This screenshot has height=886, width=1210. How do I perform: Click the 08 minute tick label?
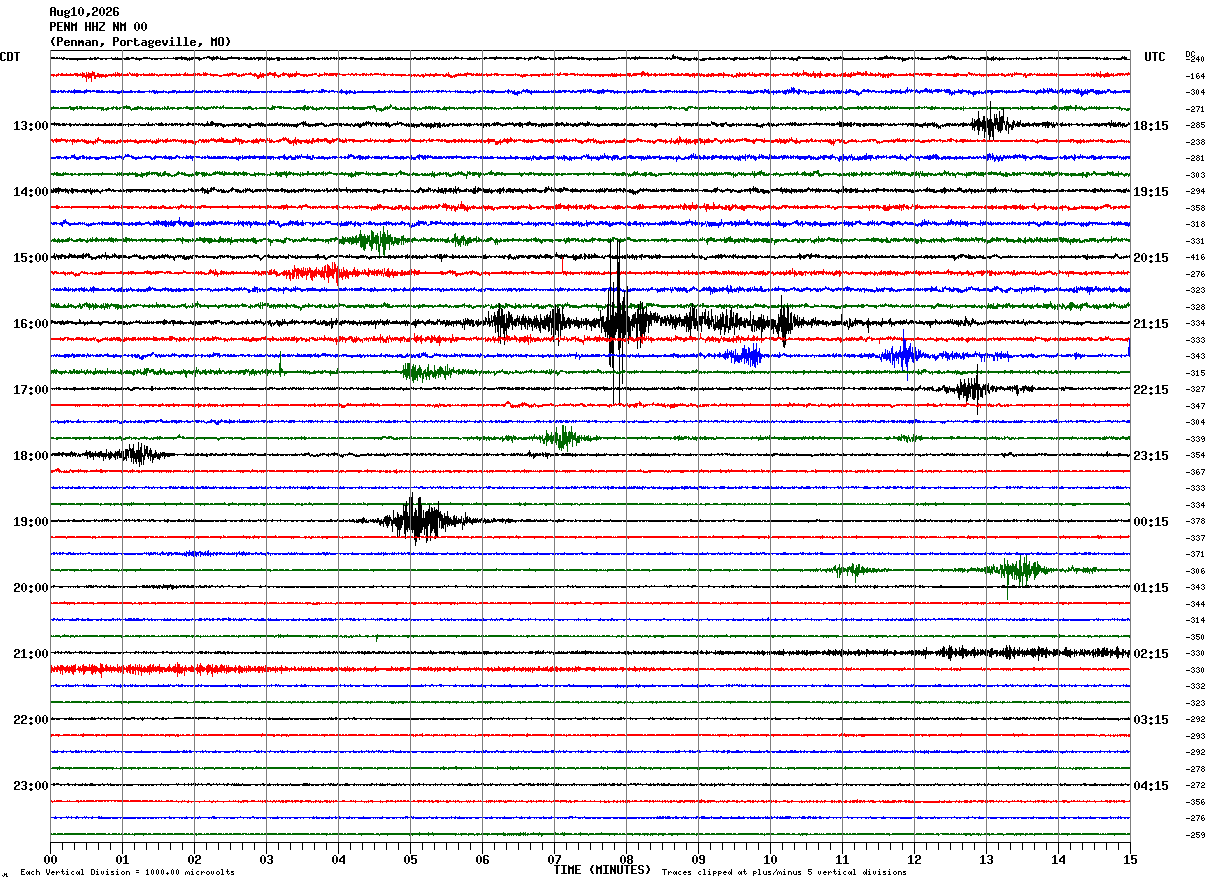tap(626, 859)
